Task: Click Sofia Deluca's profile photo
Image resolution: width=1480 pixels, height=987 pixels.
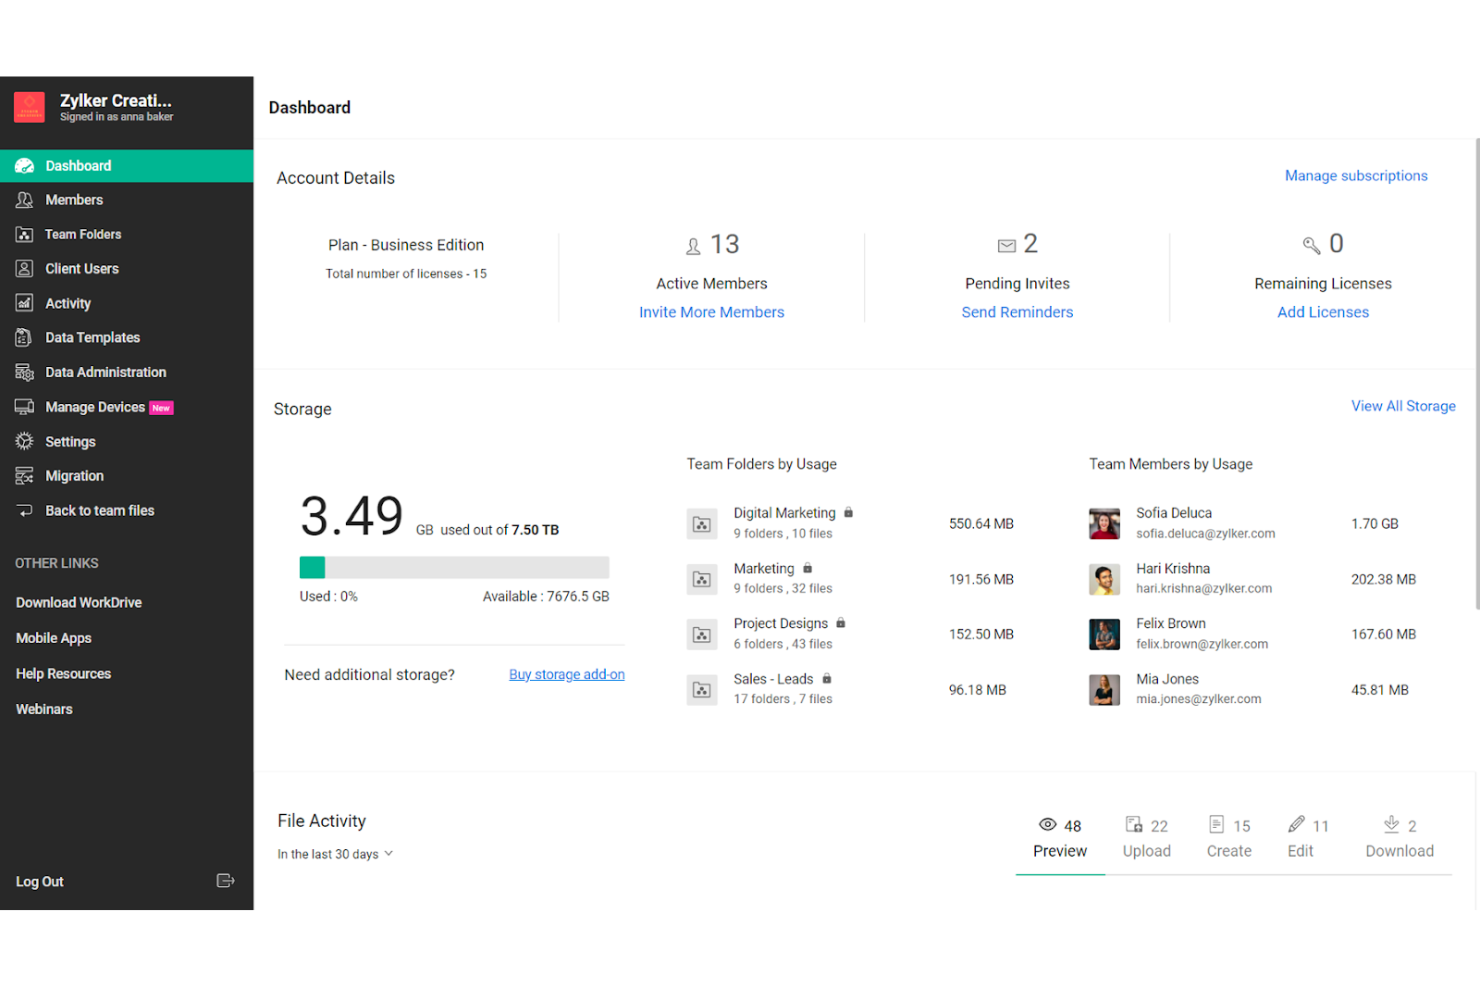Action: point(1104,523)
